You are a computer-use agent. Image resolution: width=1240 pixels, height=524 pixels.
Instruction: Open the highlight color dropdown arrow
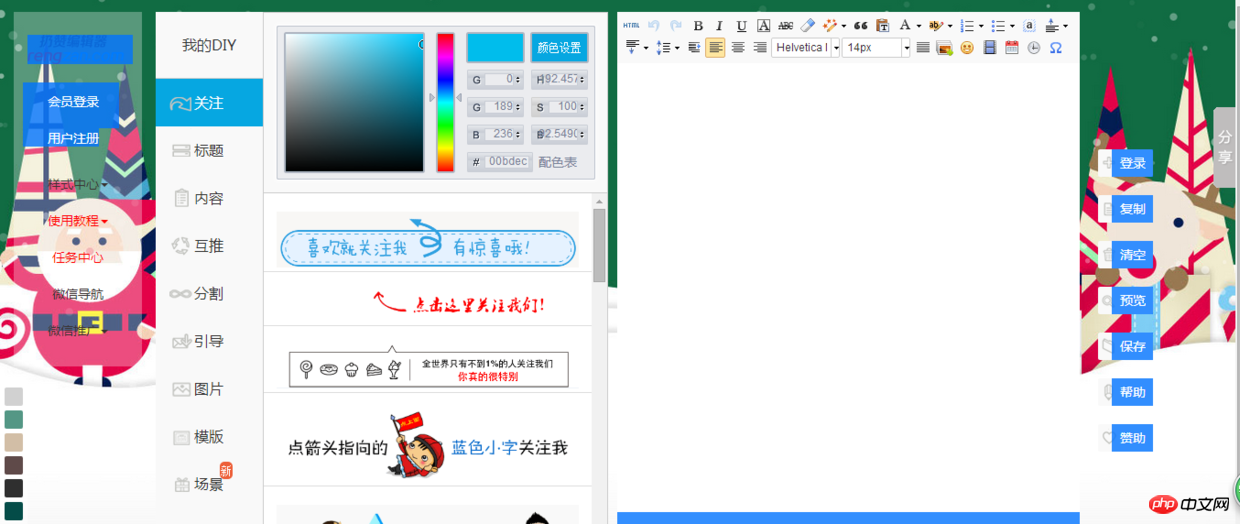click(950, 26)
